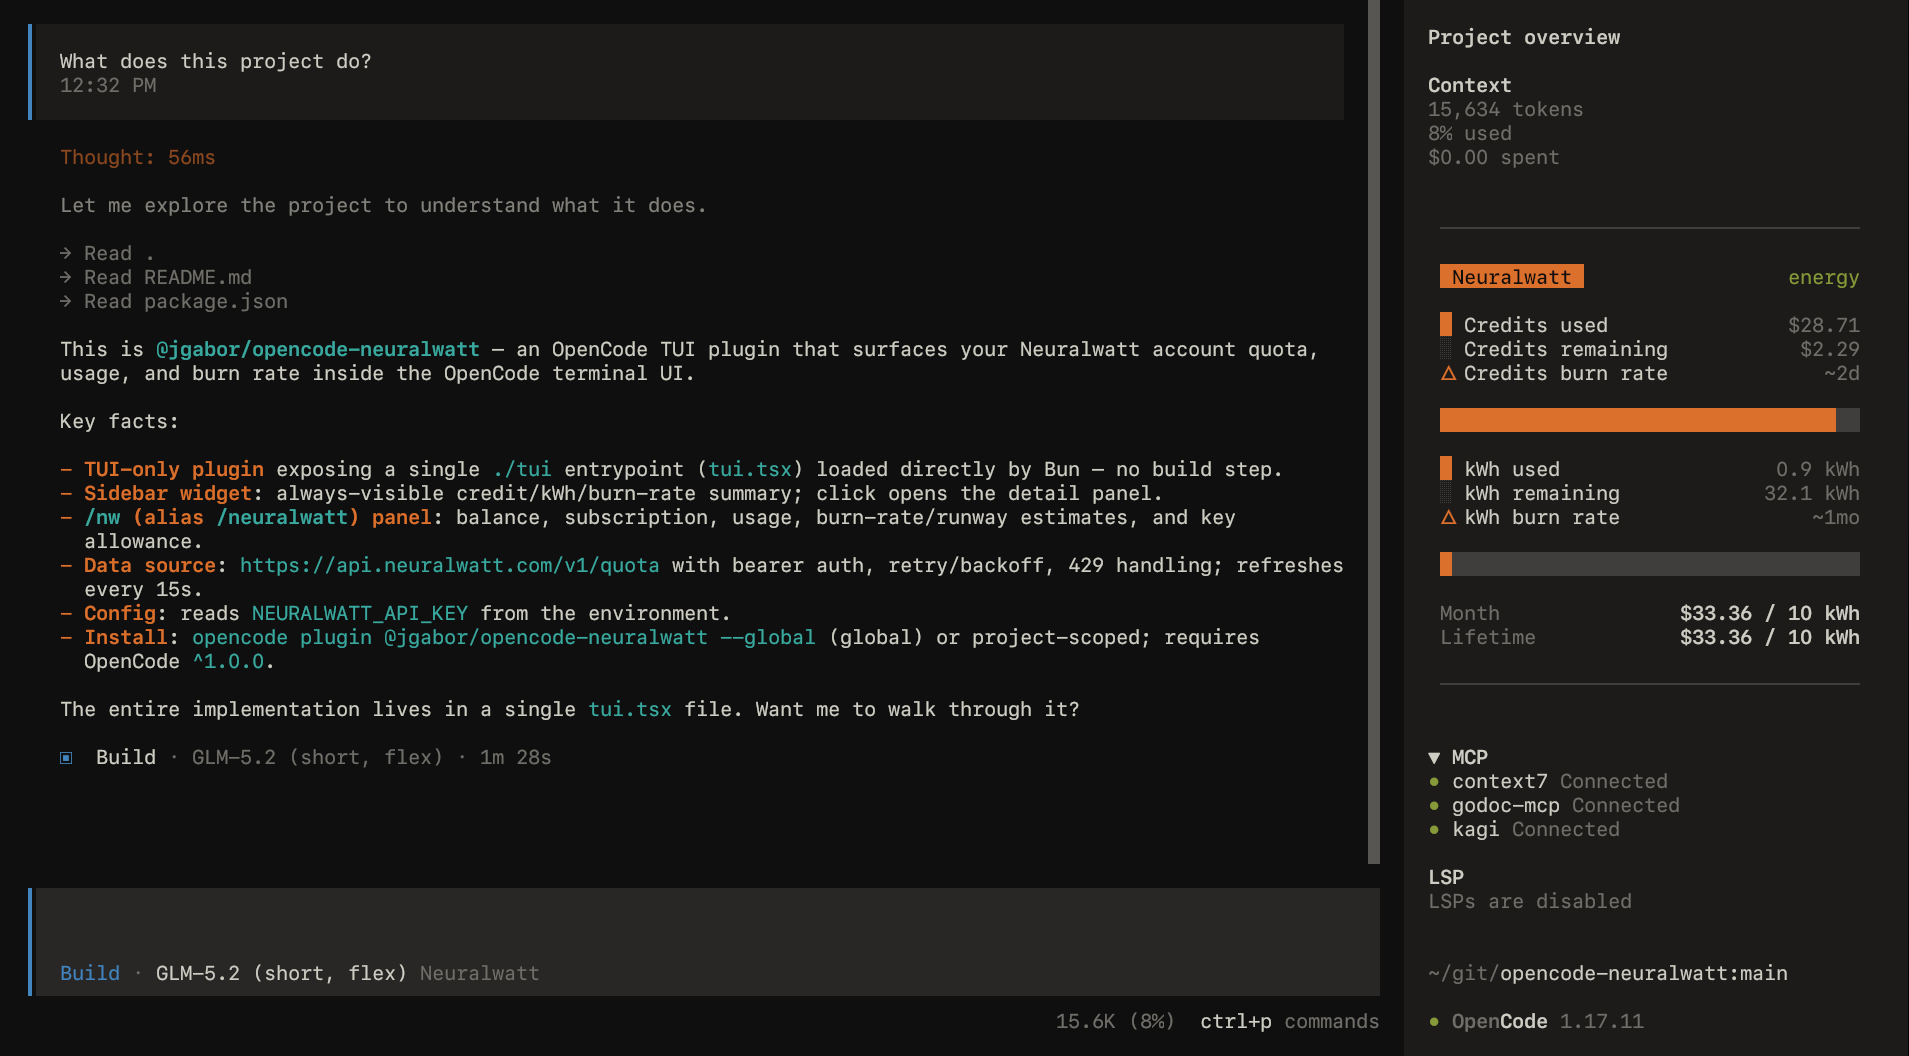The width and height of the screenshot is (1909, 1056).
Task: Click the ~2d credits burn rate value
Action: (1841, 373)
